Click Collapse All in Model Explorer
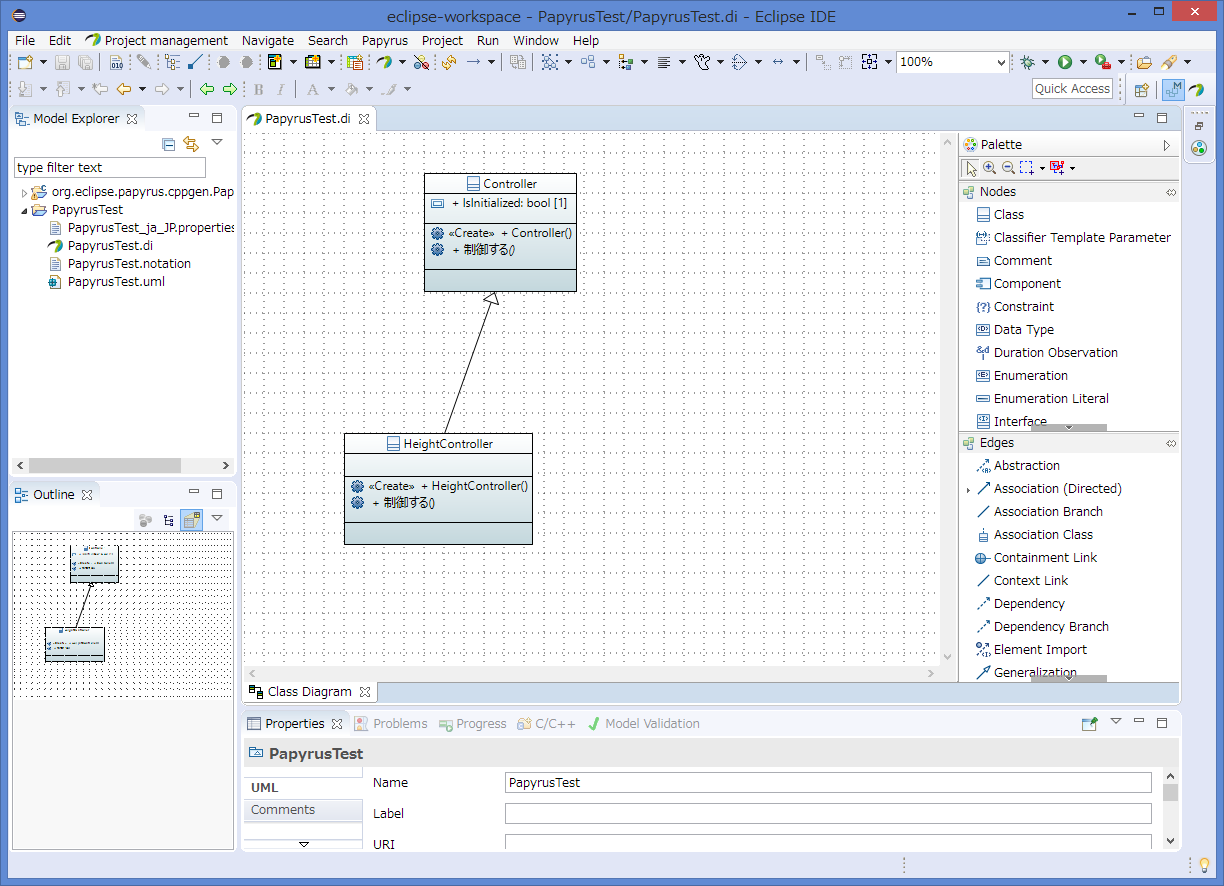Screen dimensions: 1224x886 pos(168,144)
